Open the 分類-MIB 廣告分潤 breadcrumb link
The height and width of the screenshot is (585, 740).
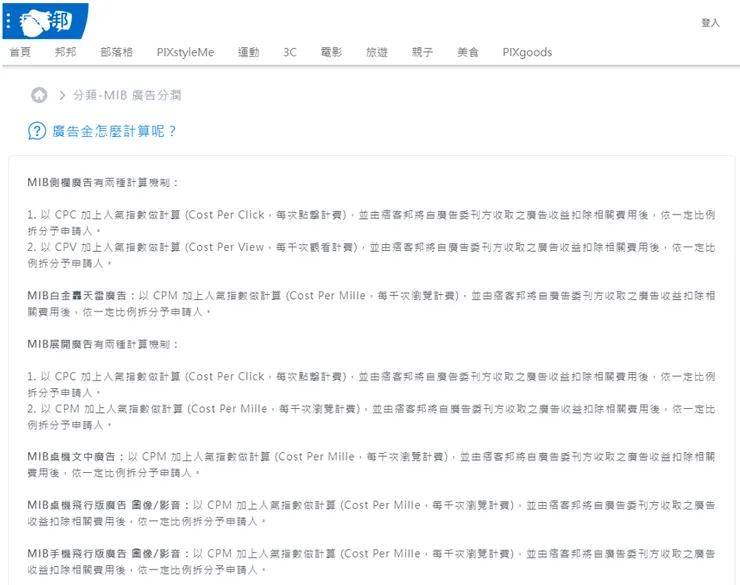[127, 95]
